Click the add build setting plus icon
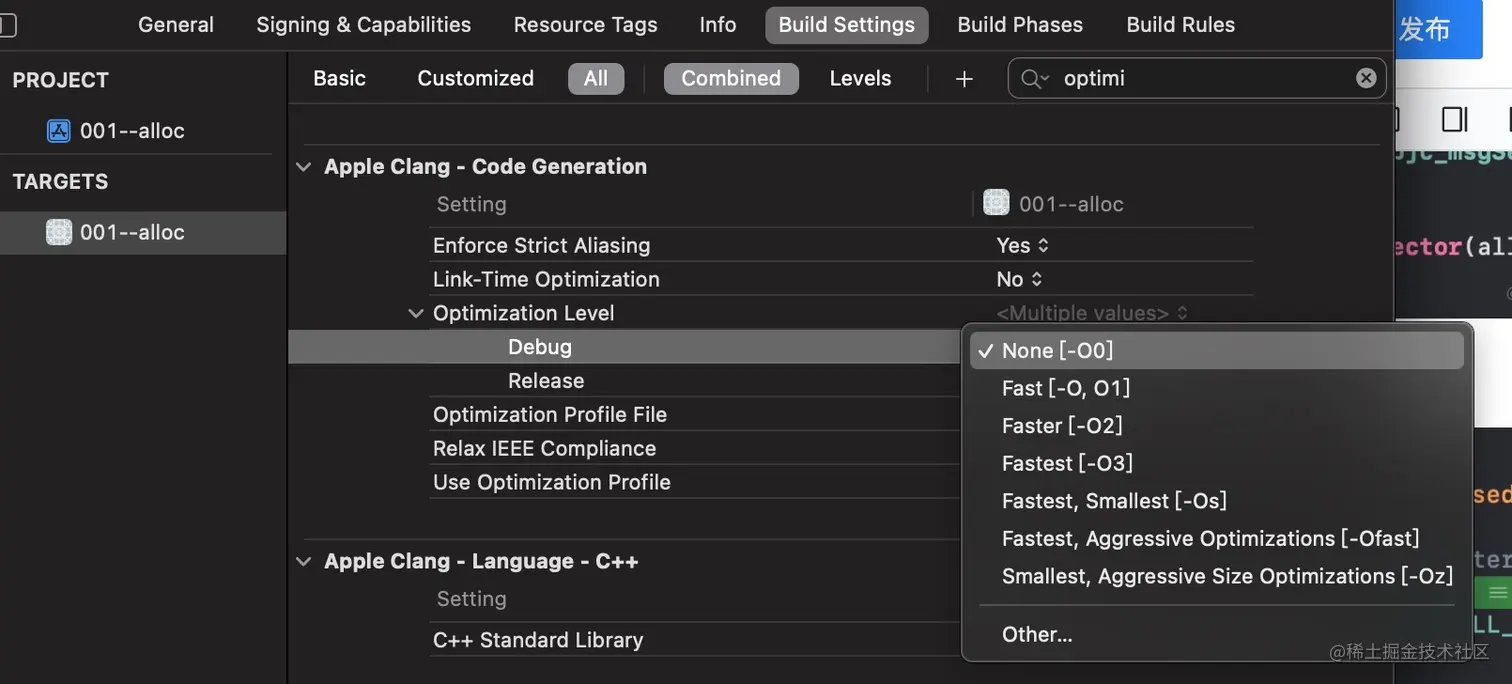This screenshot has width=1512, height=684. (964, 79)
